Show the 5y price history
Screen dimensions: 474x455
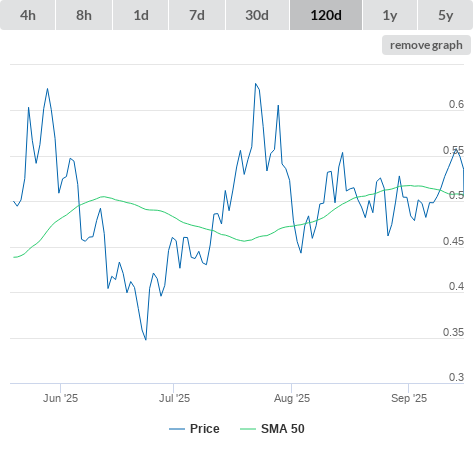446,15
